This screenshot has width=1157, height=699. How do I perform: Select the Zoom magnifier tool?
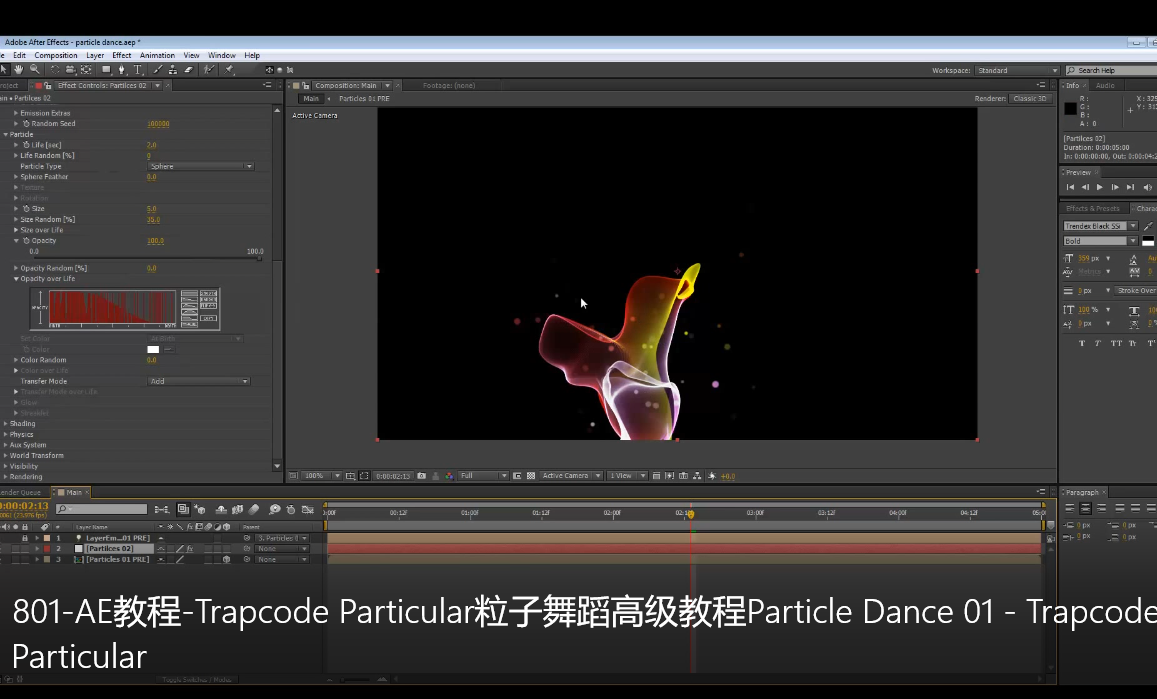click(35, 69)
